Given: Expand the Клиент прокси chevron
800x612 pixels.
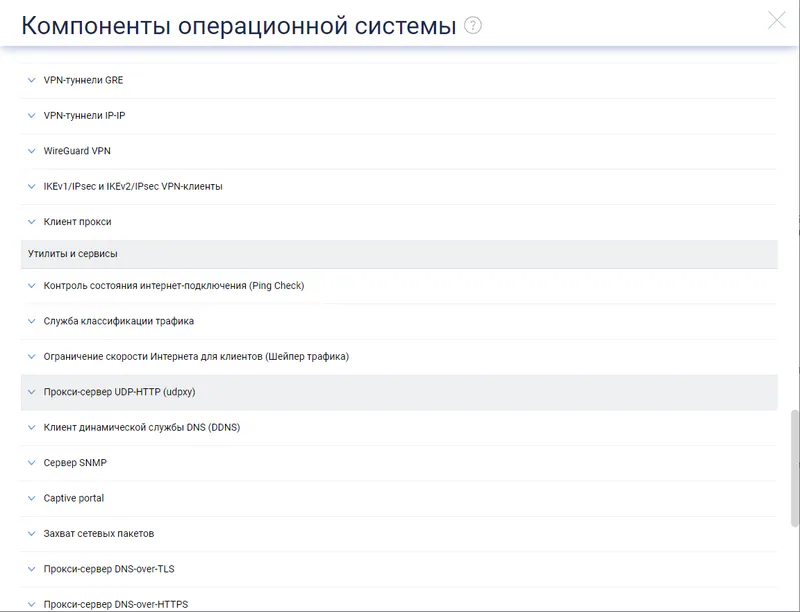Looking at the screenshot, I should click(x=32, y=222).
